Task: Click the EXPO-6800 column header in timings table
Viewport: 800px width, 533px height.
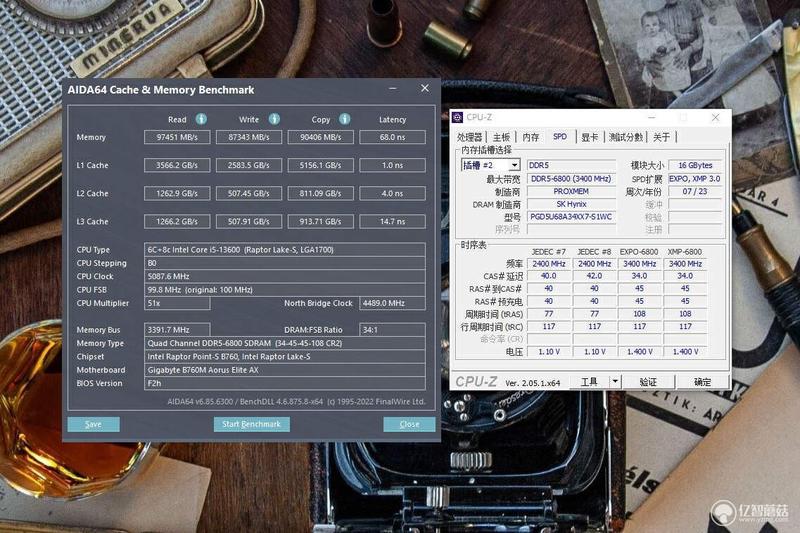Action: 639,252
